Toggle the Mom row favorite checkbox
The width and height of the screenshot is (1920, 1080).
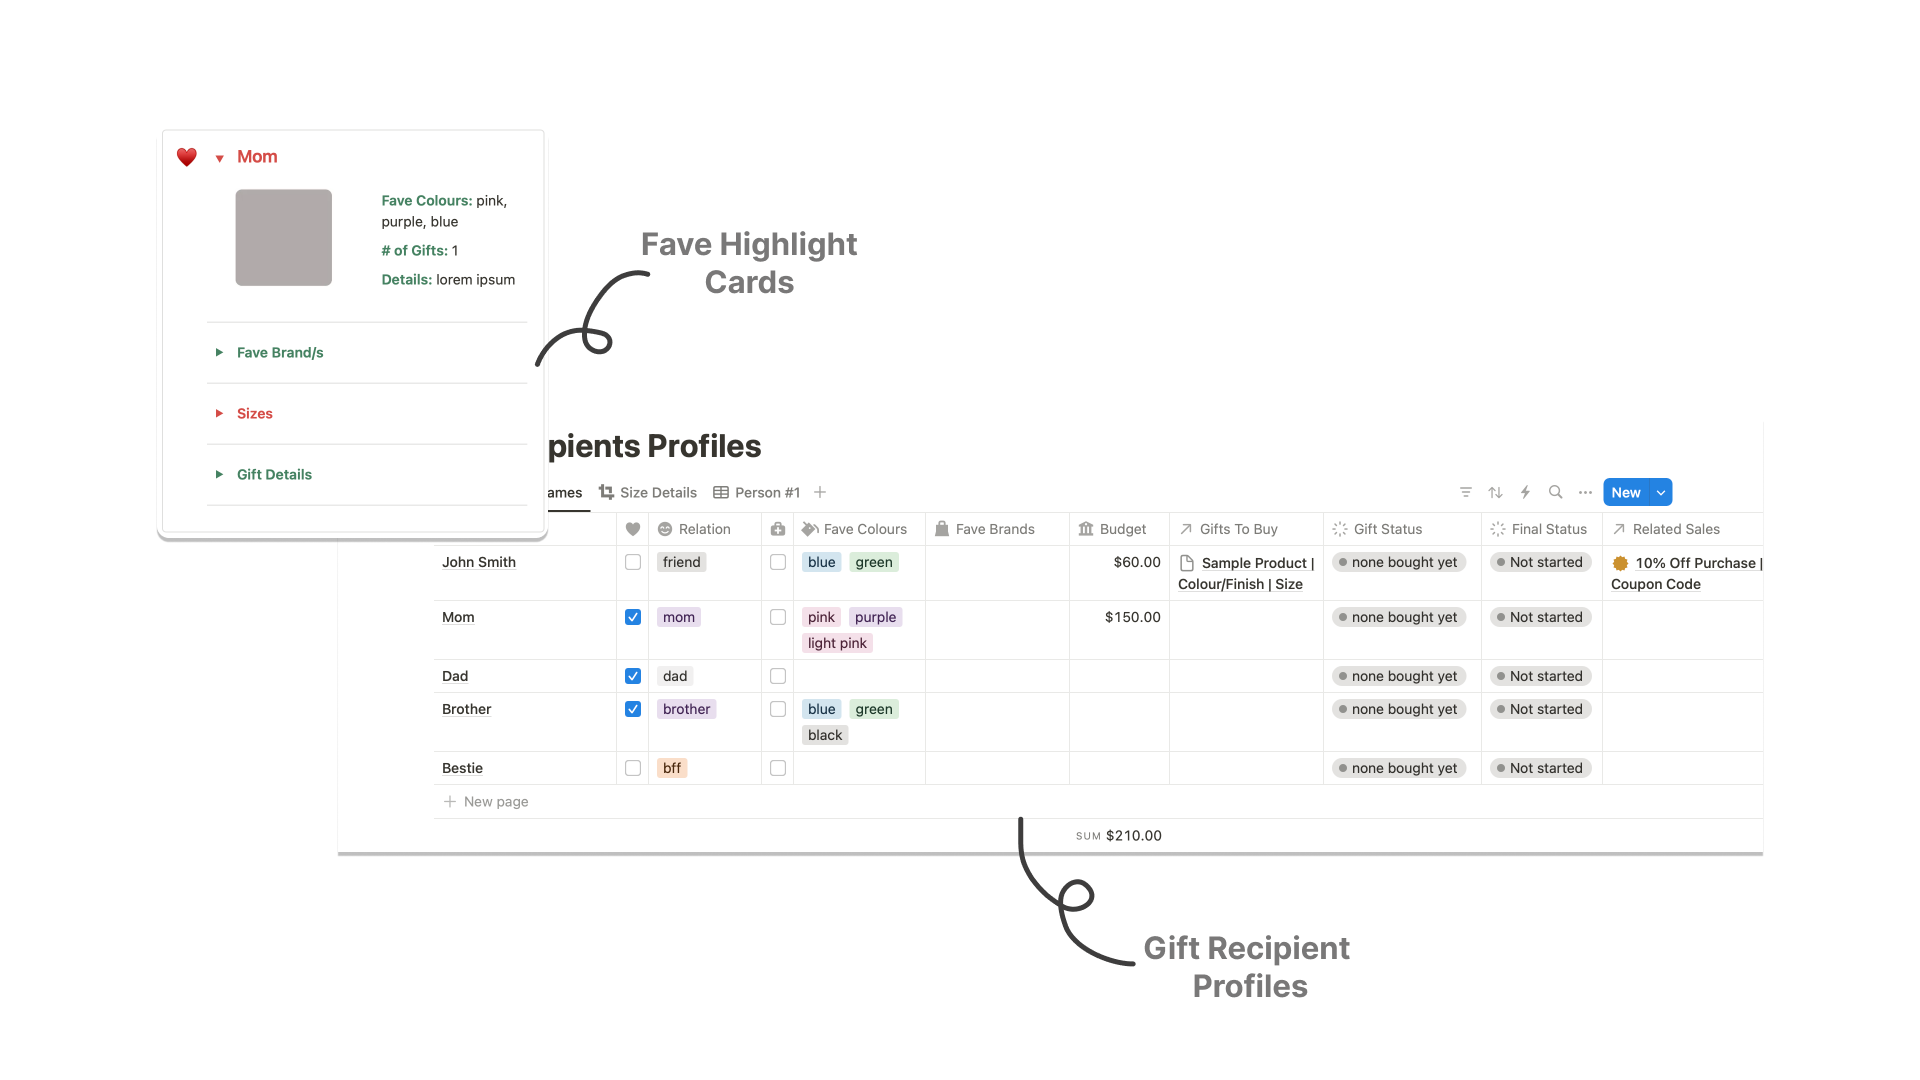coord(633,616)
